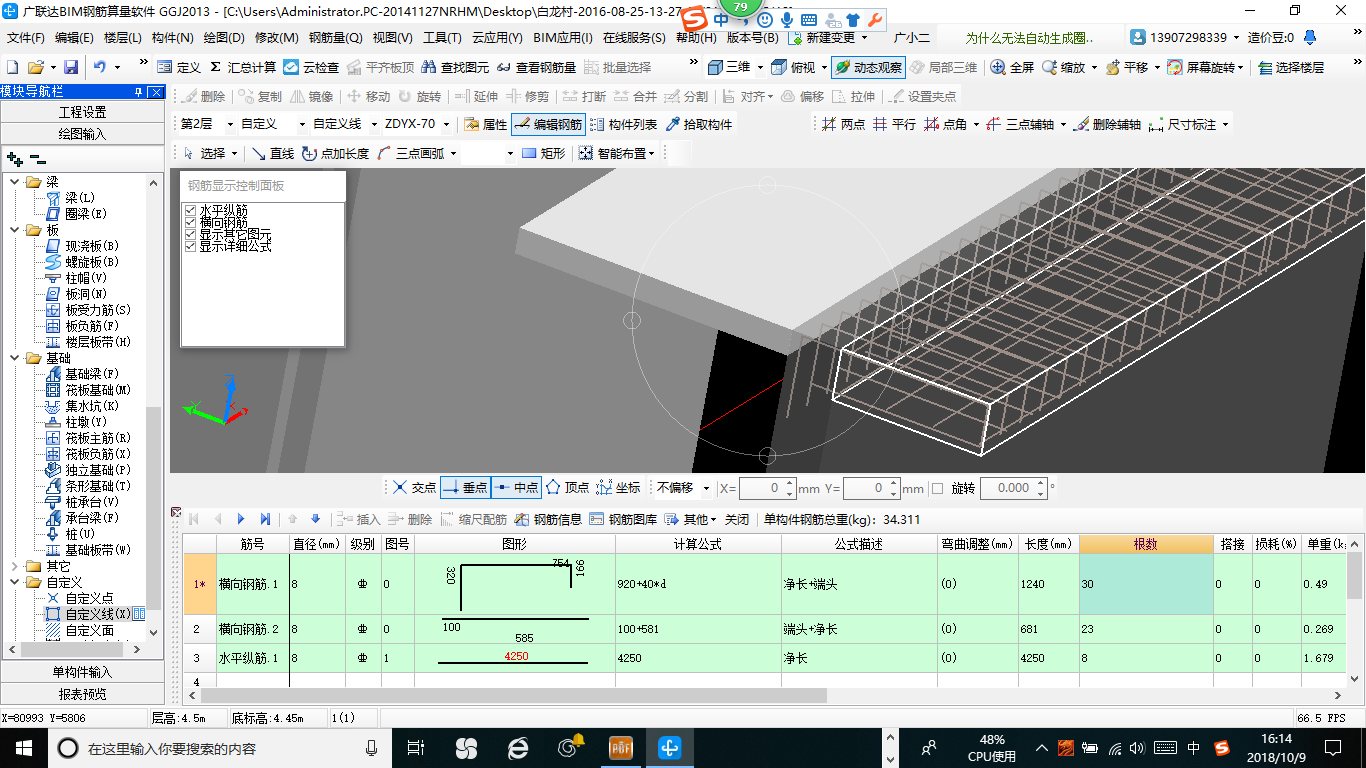Click the undo arrow icon
1366x768 pixels.
[100, 67]
